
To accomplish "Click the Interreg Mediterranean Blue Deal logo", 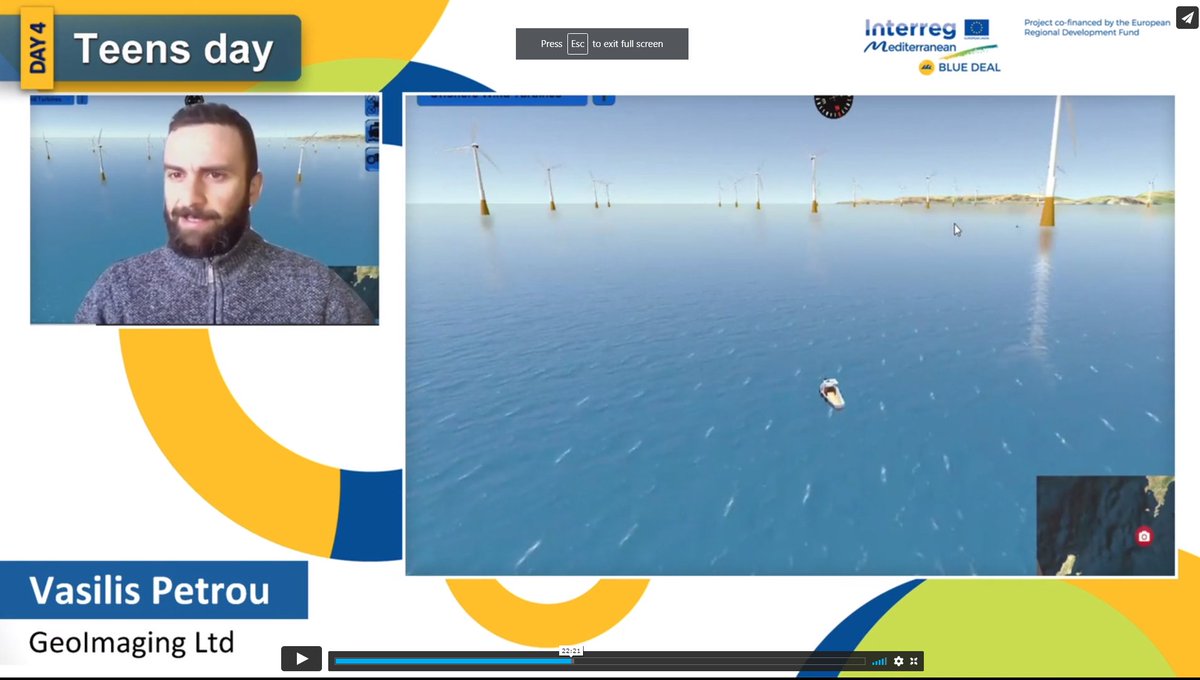I will [932, 46].
